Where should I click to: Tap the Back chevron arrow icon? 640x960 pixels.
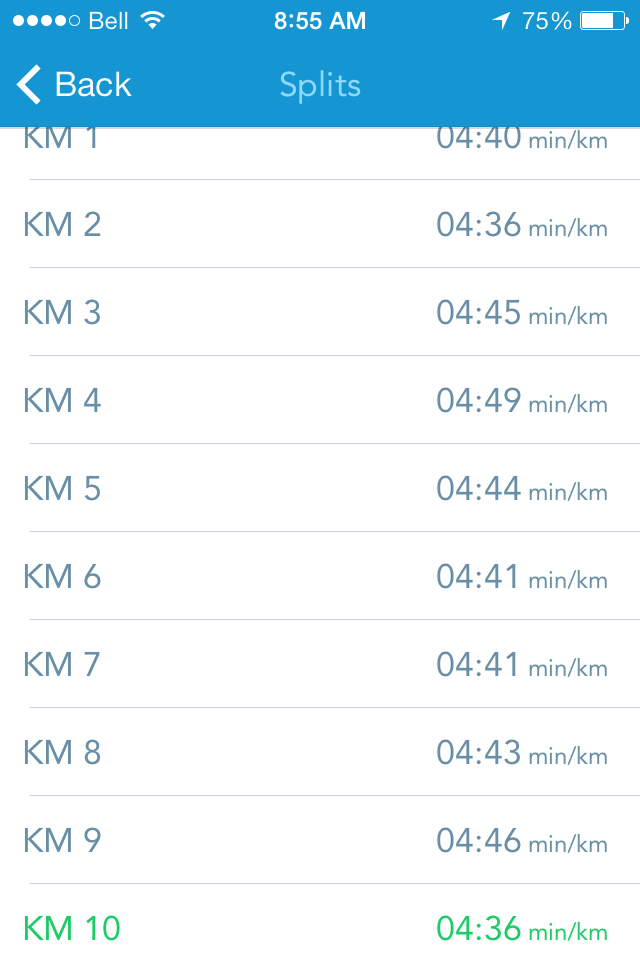click(29, 85)
